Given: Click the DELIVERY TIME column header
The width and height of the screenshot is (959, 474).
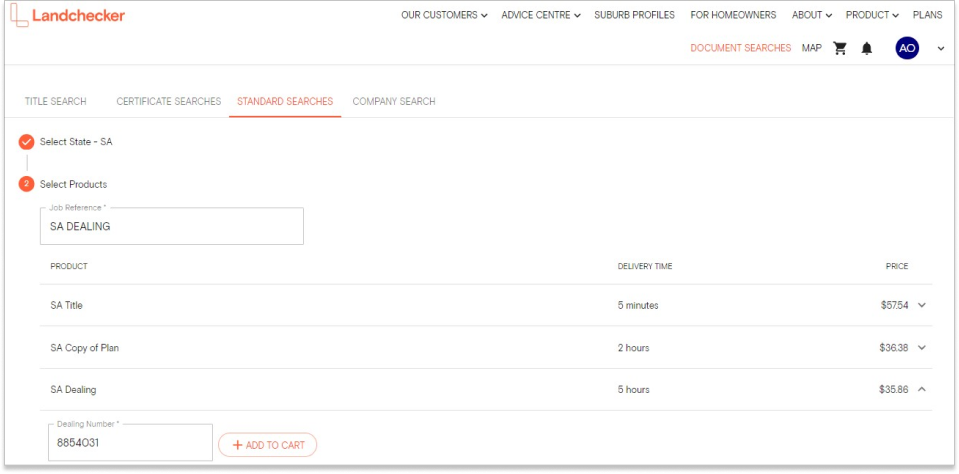Looking at the screenshot, I should [645, 267].
